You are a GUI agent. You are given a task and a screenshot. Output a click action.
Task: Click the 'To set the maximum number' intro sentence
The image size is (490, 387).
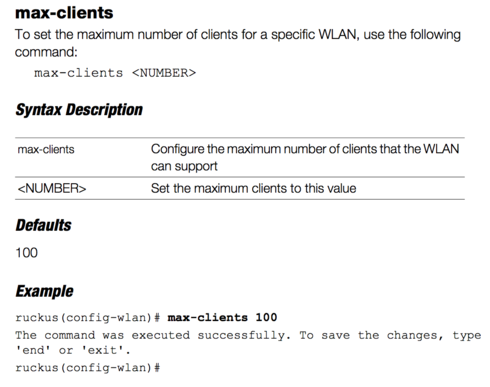pos(238,43)
